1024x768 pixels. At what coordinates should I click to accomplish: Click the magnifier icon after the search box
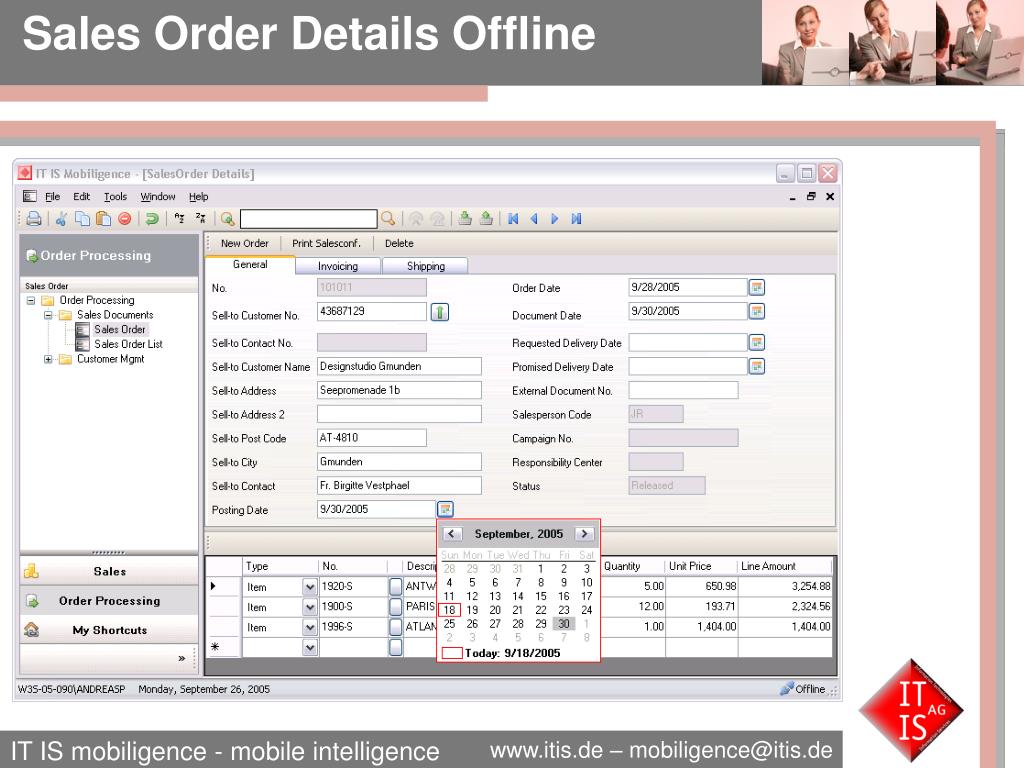[388, 219]
